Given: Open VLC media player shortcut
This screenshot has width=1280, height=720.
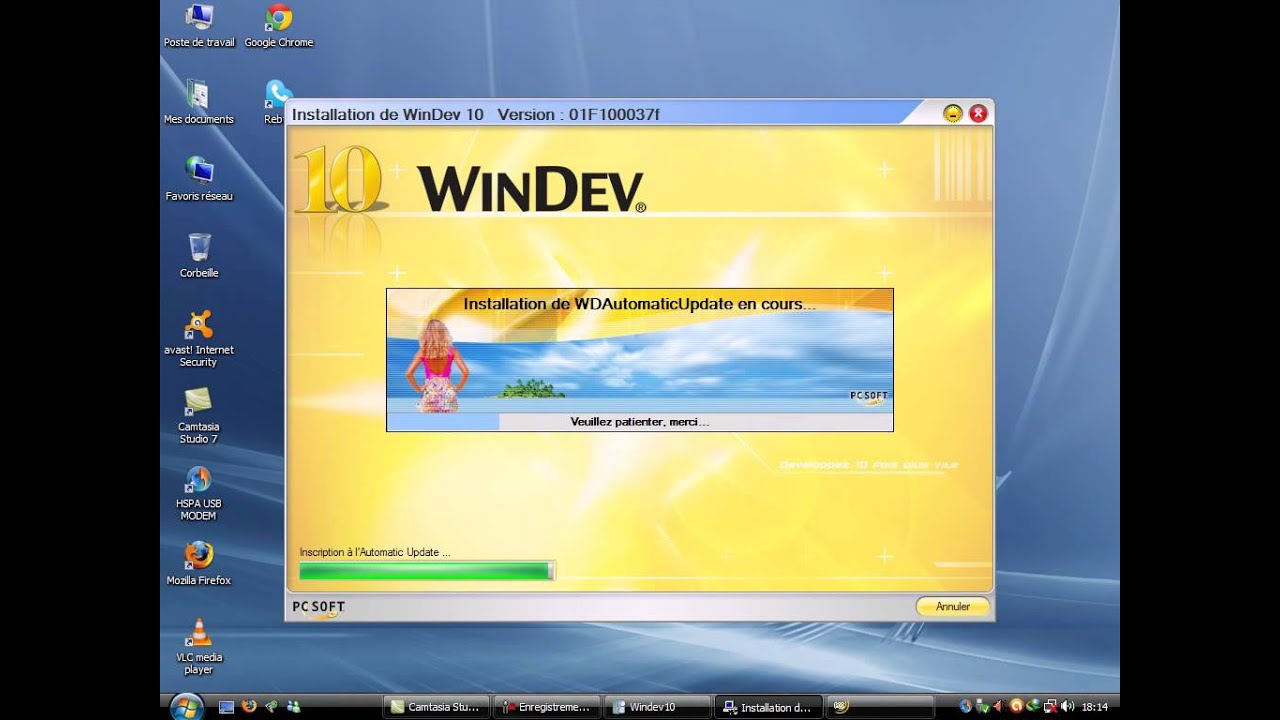Looking at the screenshot, I should click(x=198, y=647).
